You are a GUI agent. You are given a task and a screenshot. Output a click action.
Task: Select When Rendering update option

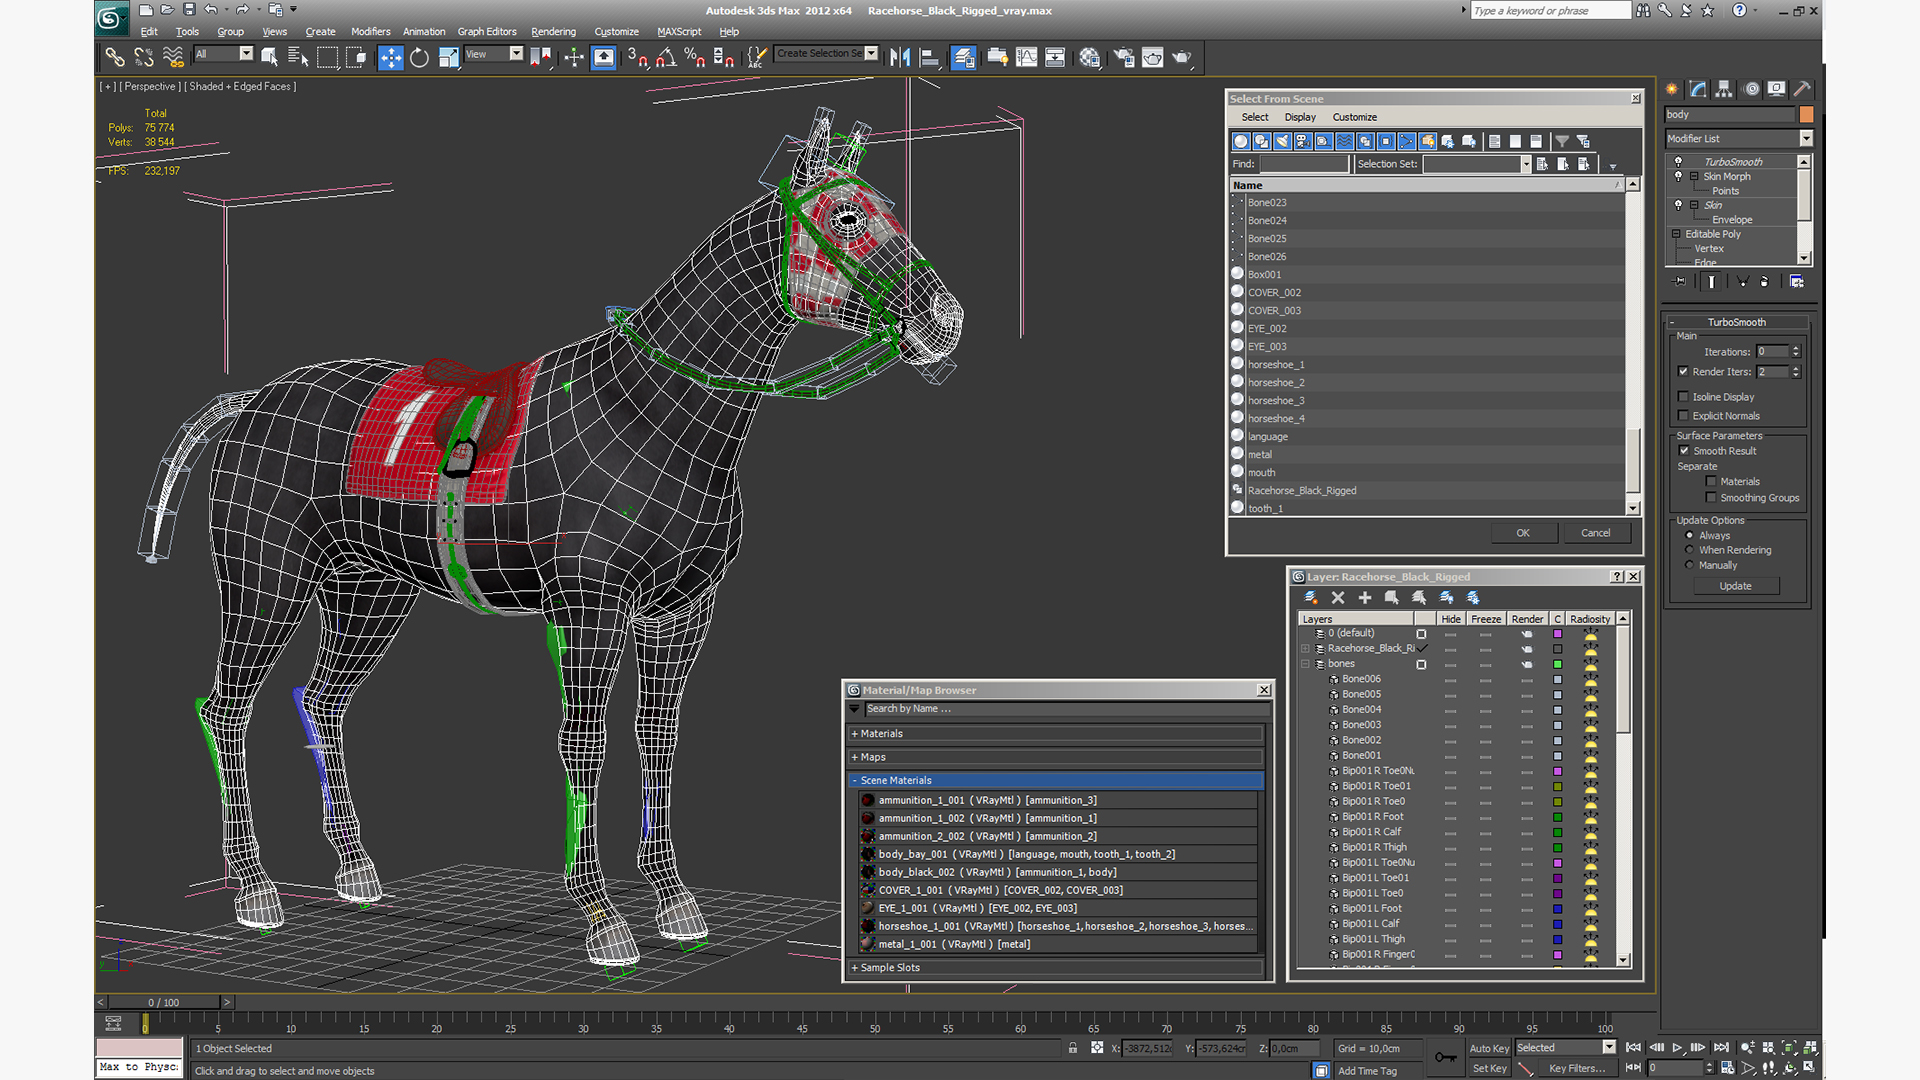coord(1690,550)
